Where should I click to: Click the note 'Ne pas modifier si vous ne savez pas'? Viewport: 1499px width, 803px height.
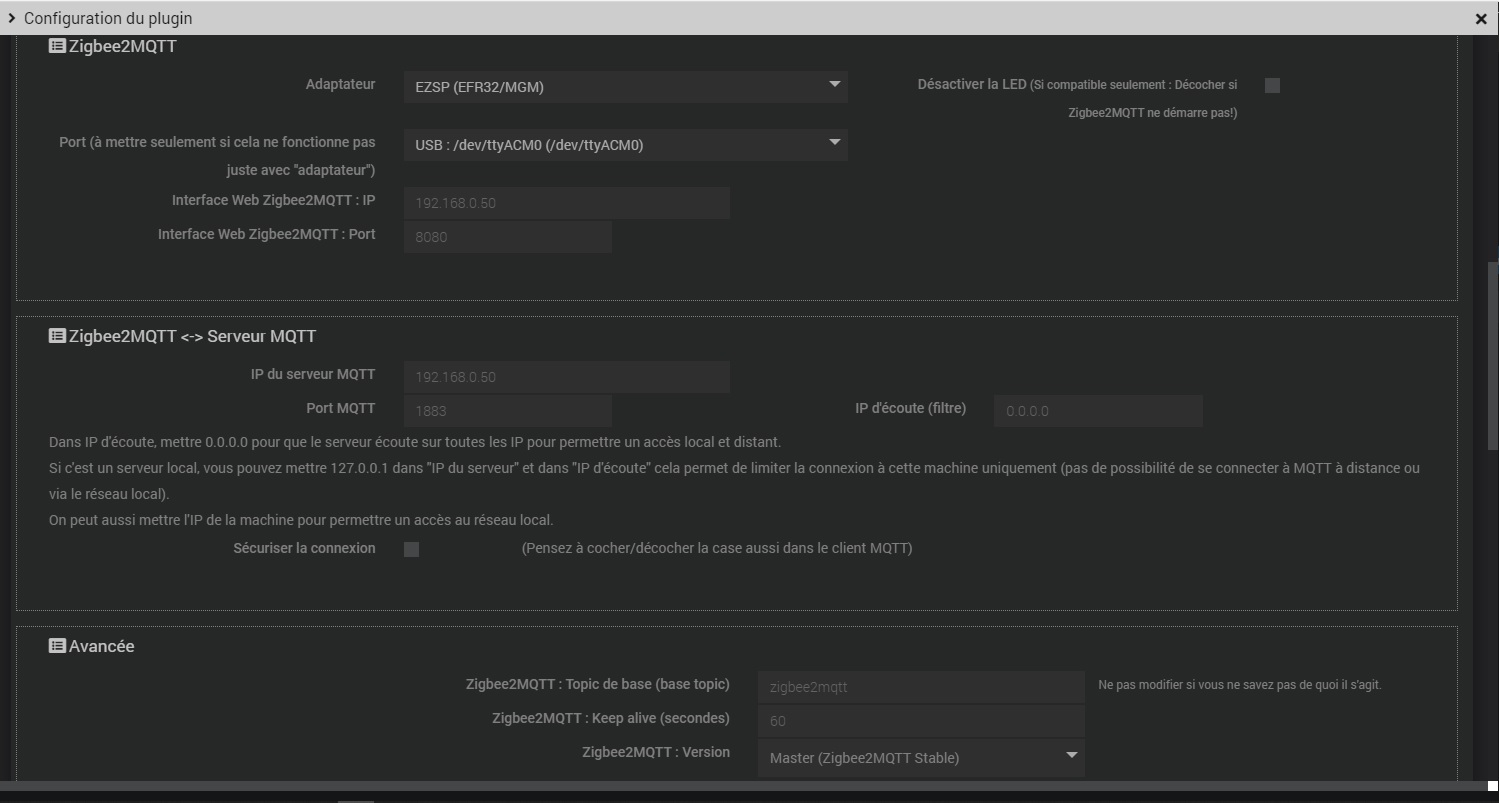1240,685
